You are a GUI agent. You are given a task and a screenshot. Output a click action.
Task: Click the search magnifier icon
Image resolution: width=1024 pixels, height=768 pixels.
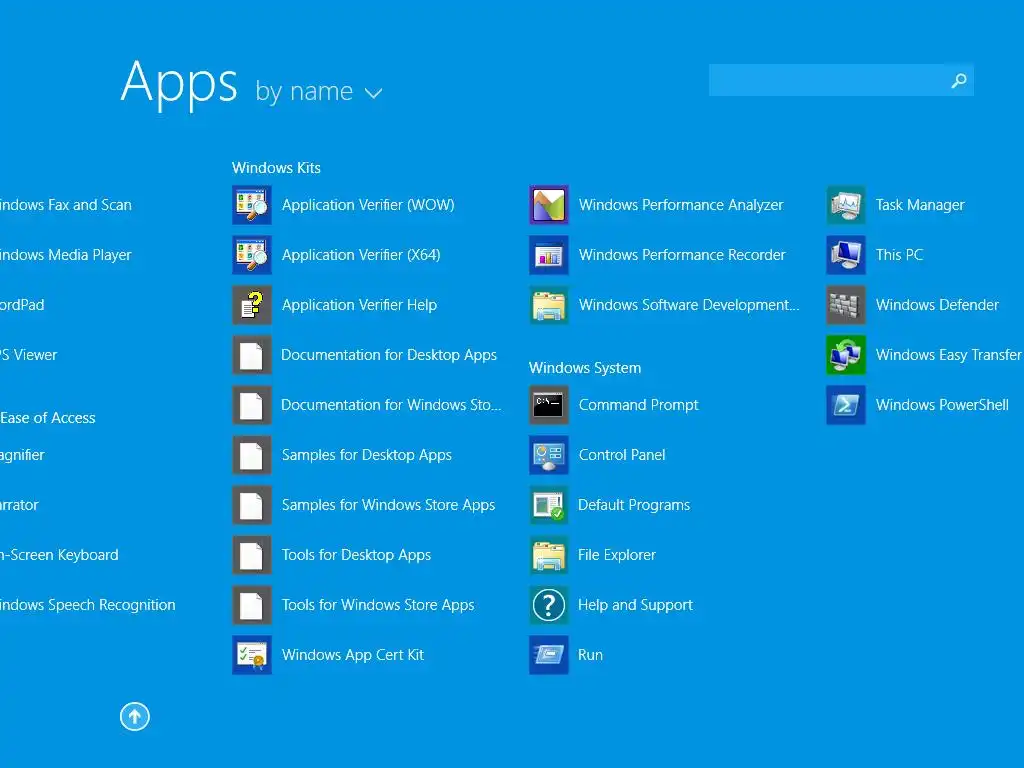(959, 80)
